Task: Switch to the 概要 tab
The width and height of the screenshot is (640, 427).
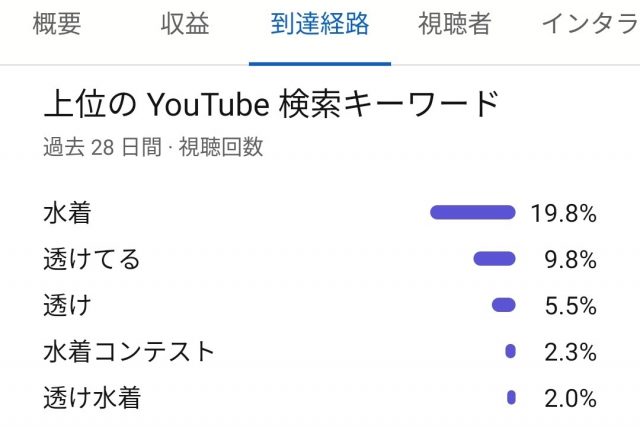Action: pos(57,26)
